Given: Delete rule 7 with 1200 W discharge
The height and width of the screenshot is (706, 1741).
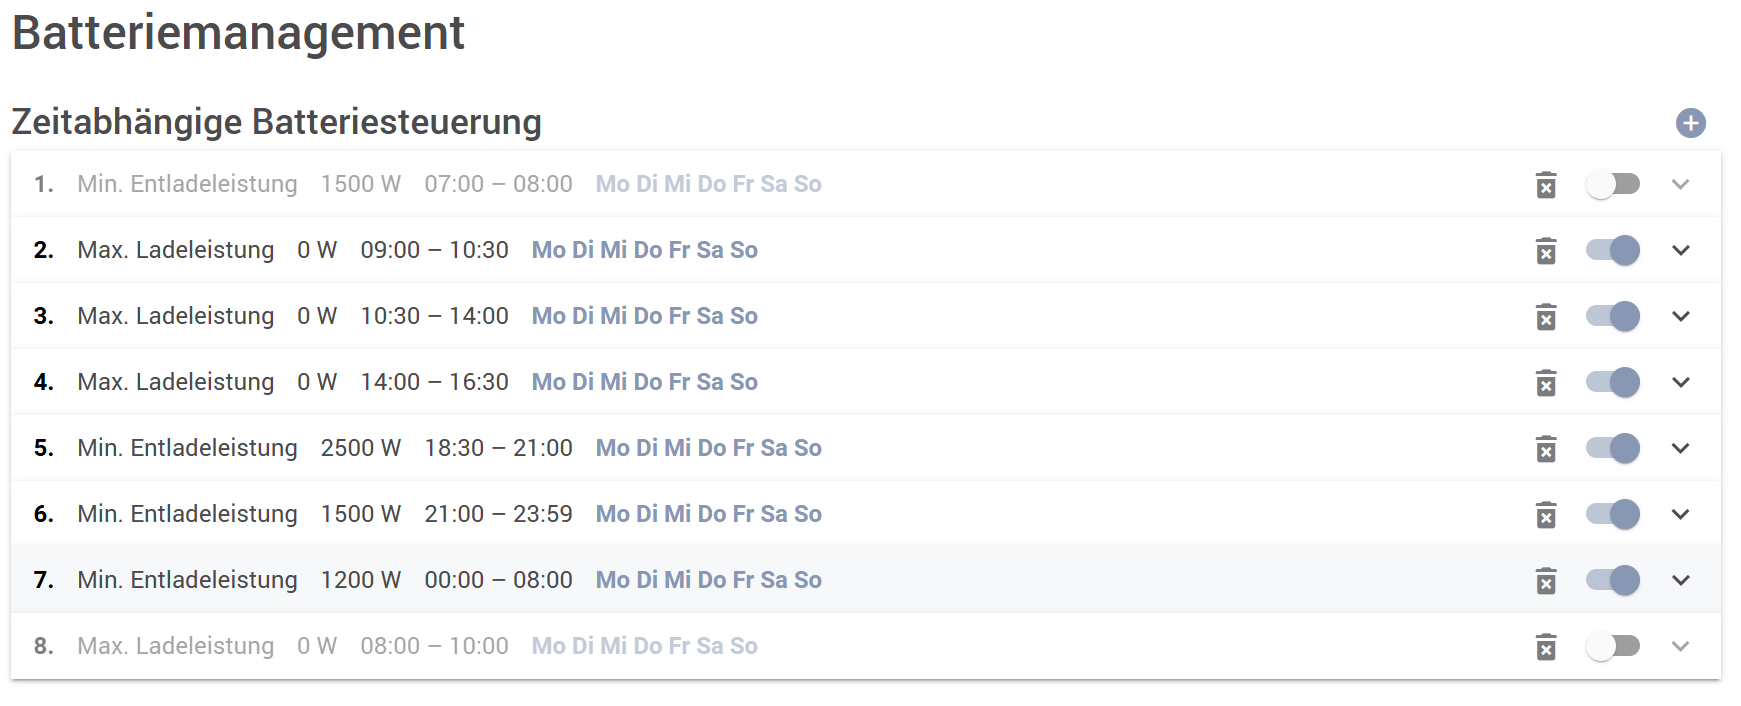Looking at the screenshot, I should tap(1546, 581).
